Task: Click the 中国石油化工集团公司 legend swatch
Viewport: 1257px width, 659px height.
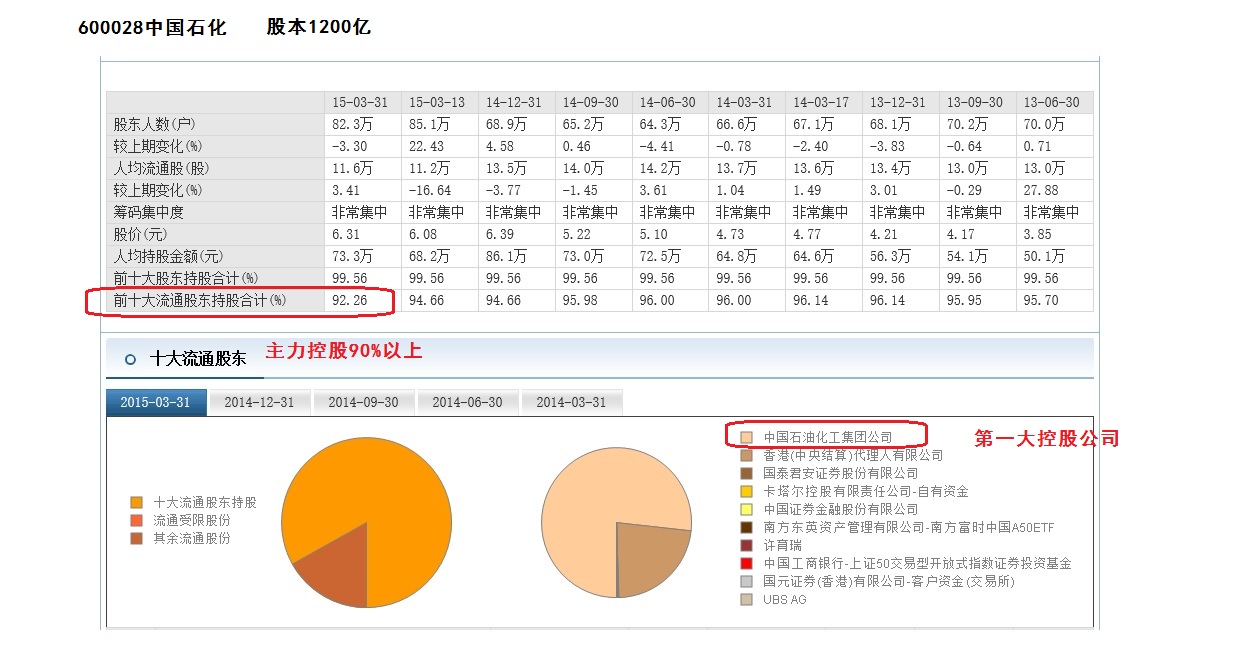Action: [746, 437]
